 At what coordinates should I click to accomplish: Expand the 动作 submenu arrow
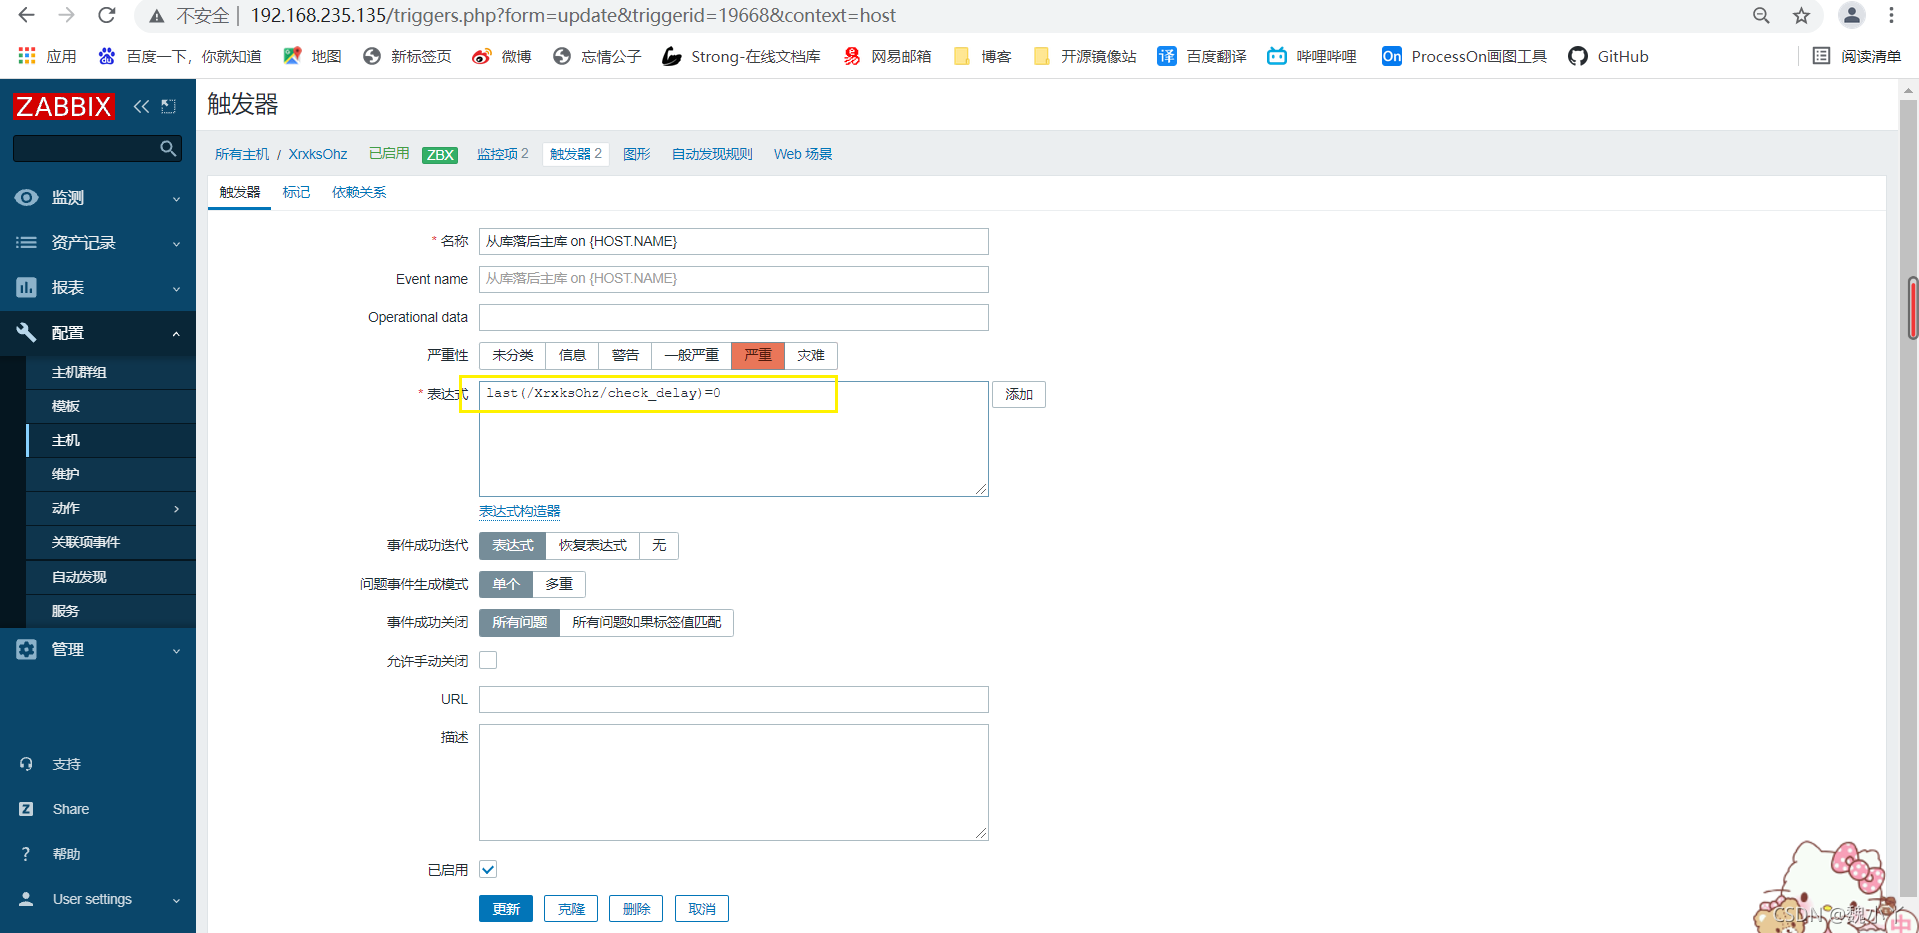click(x=177, y=509)
